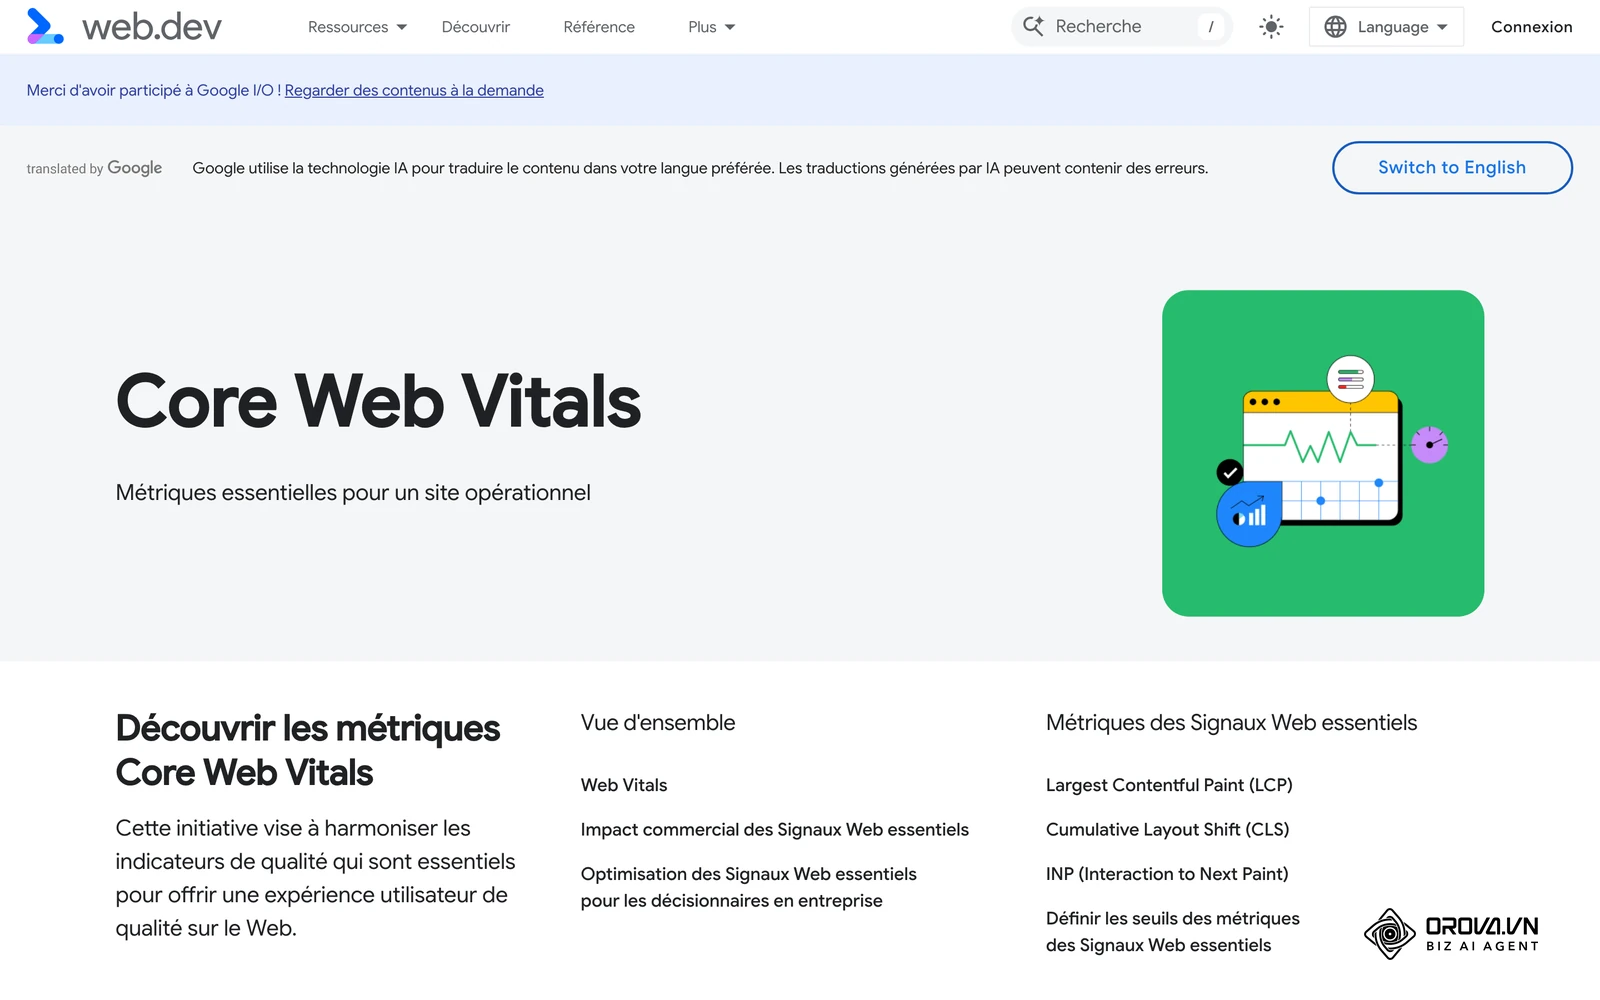Open Impact commercial des Signaux Web essentiels
The height and width of the screenshot is (1000, 1600).
pos(775,829)
